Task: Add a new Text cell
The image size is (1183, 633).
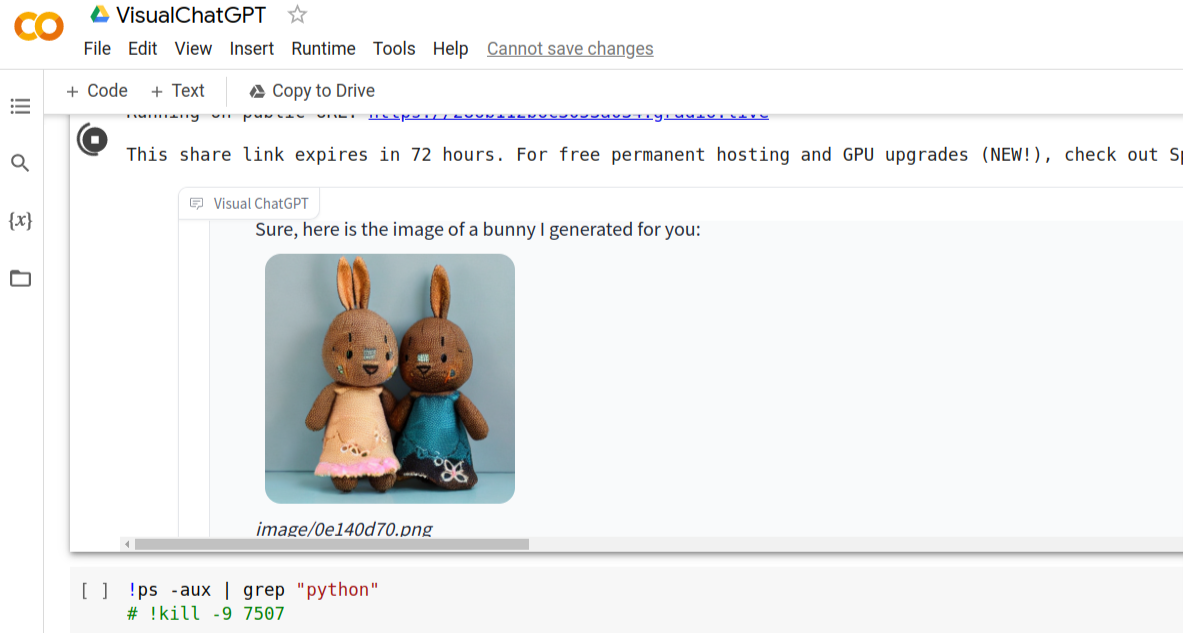Action: click(177, 91)
